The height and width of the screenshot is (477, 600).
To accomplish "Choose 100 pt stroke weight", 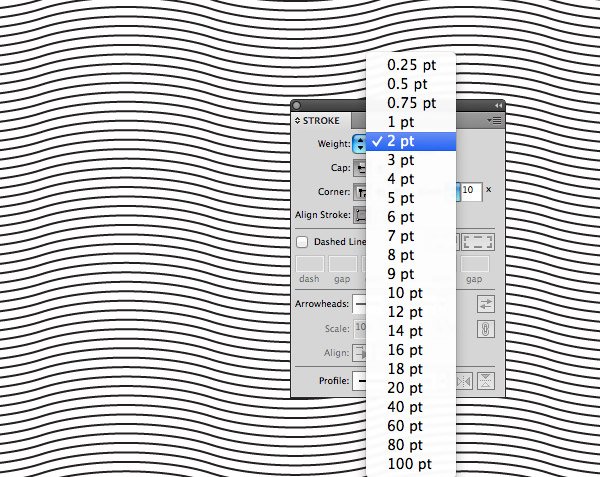I will coord(411,464).
